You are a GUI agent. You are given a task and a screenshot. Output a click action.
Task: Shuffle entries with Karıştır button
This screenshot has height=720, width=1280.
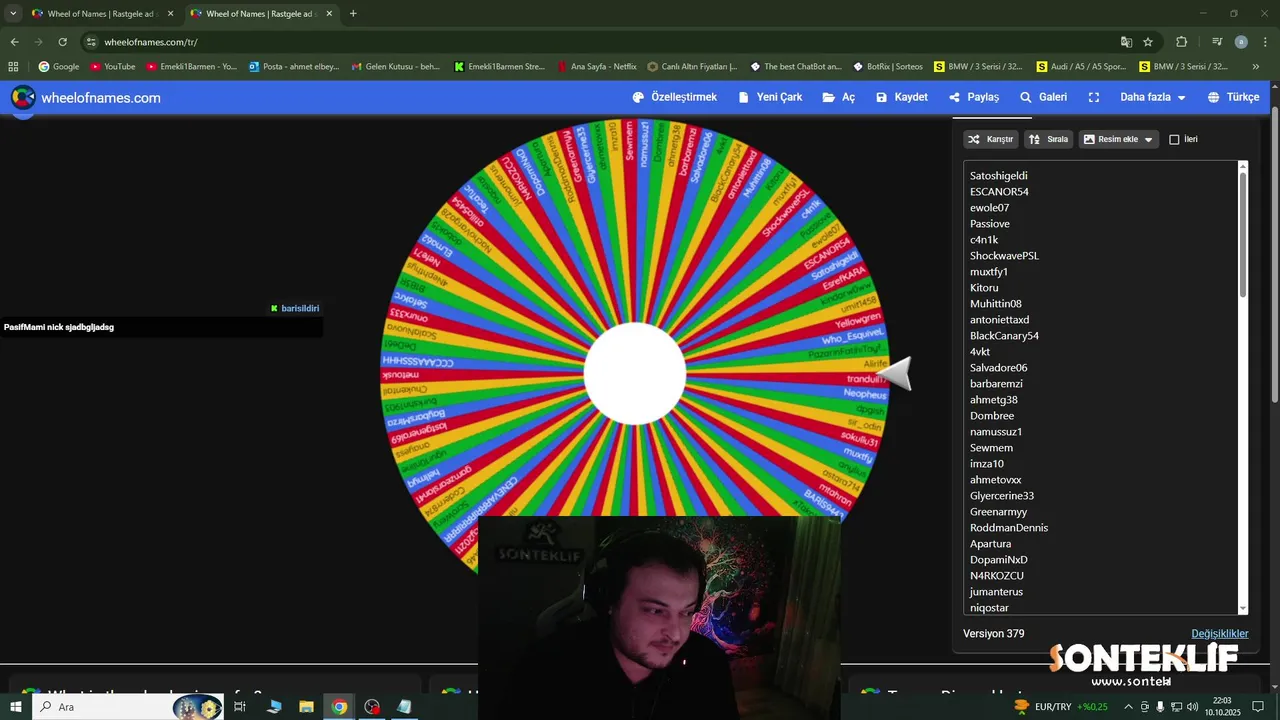pos(991,139)
